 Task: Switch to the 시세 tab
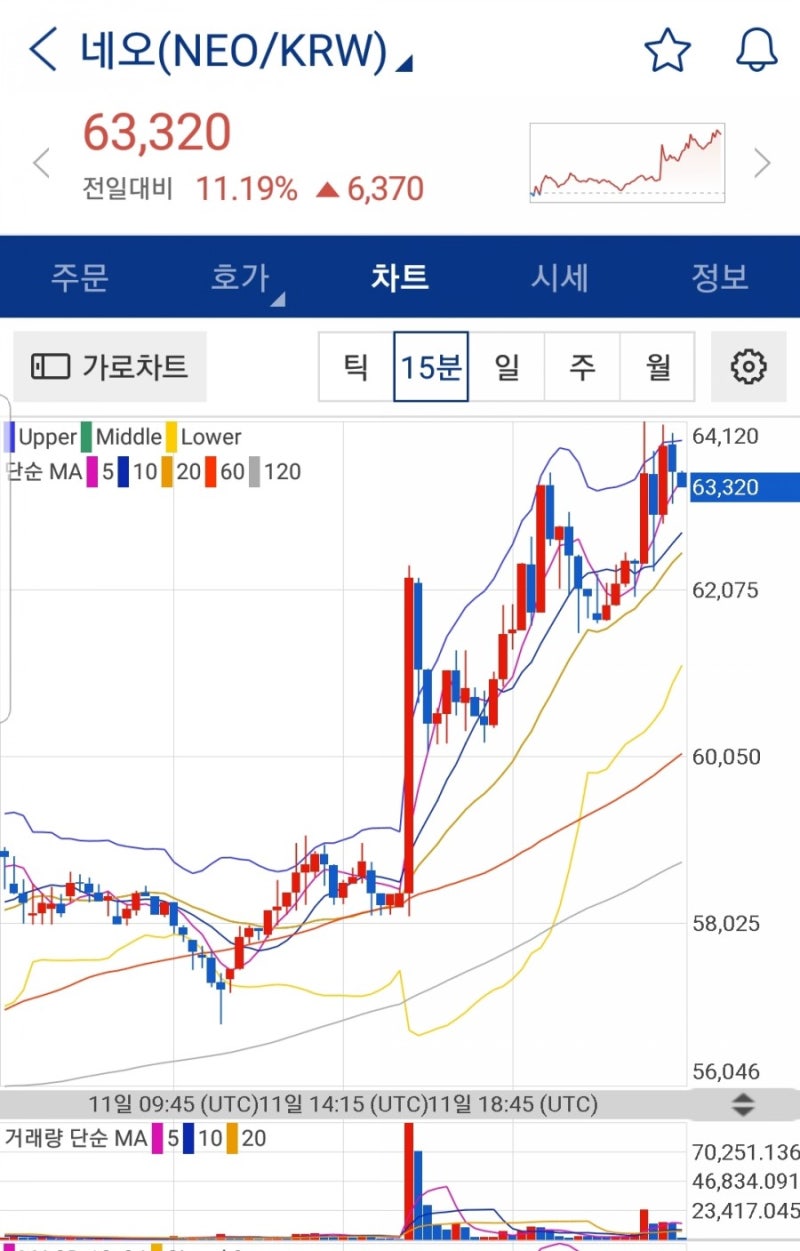[x=560, y=278]
